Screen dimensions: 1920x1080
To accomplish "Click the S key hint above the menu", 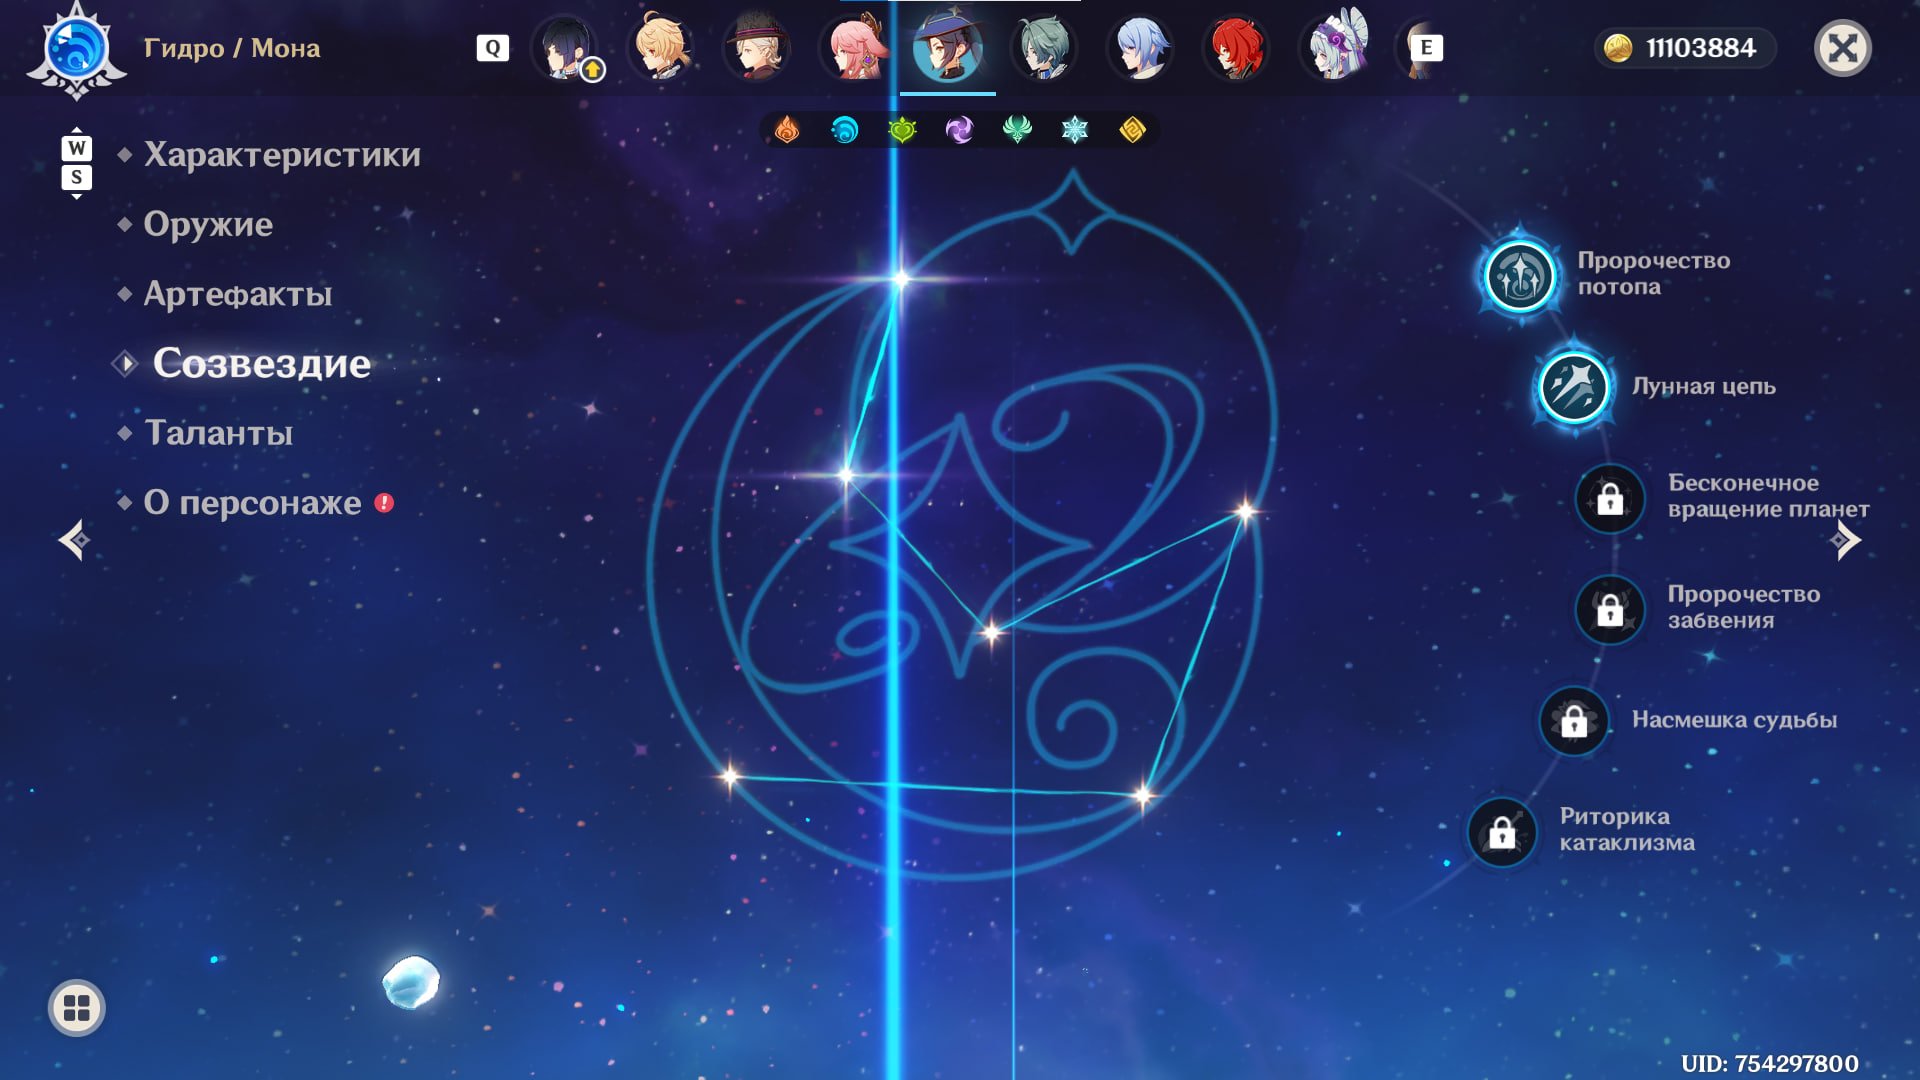I will point(77,178).
